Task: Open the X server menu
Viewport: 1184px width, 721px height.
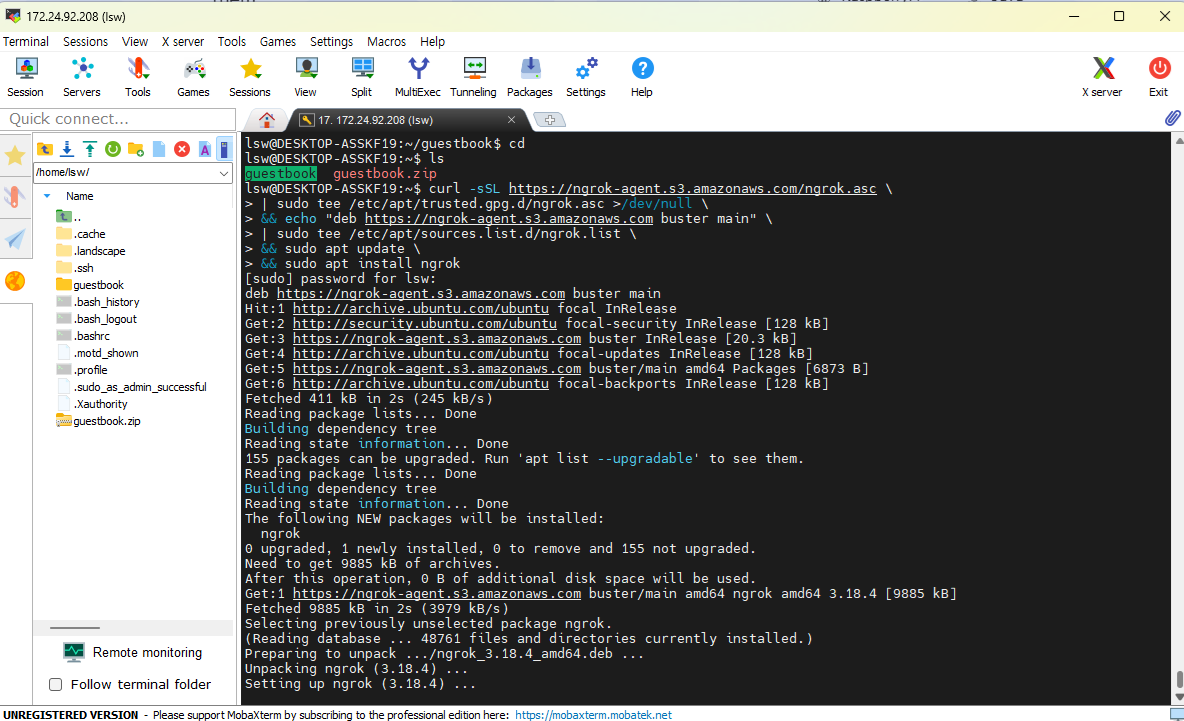Action: (x=183, y=42)
